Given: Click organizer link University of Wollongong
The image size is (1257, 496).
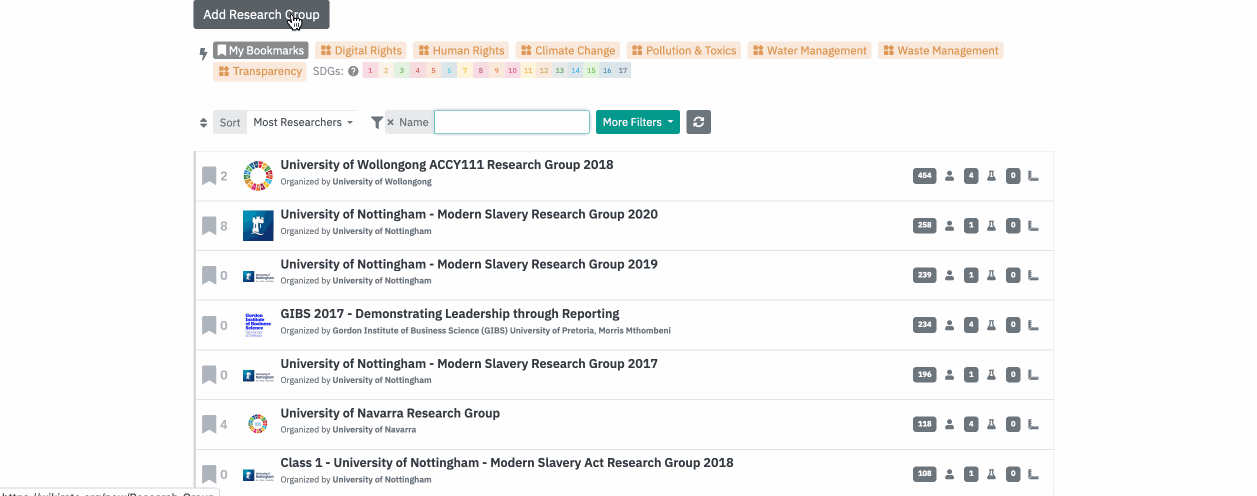Looking at the screenshot, I should [382, 182].
